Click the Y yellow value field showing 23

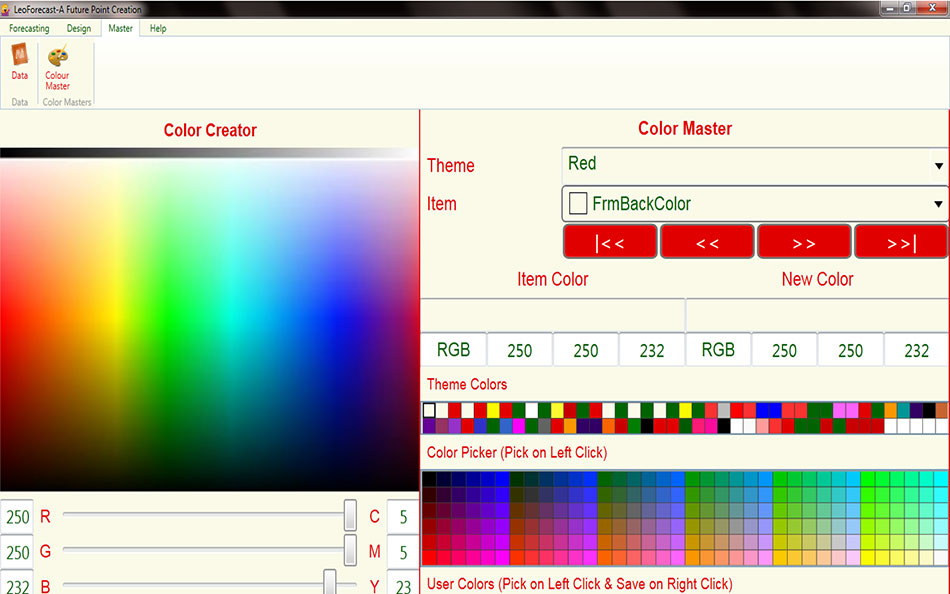pyautogui.click(x=403, y=584)
